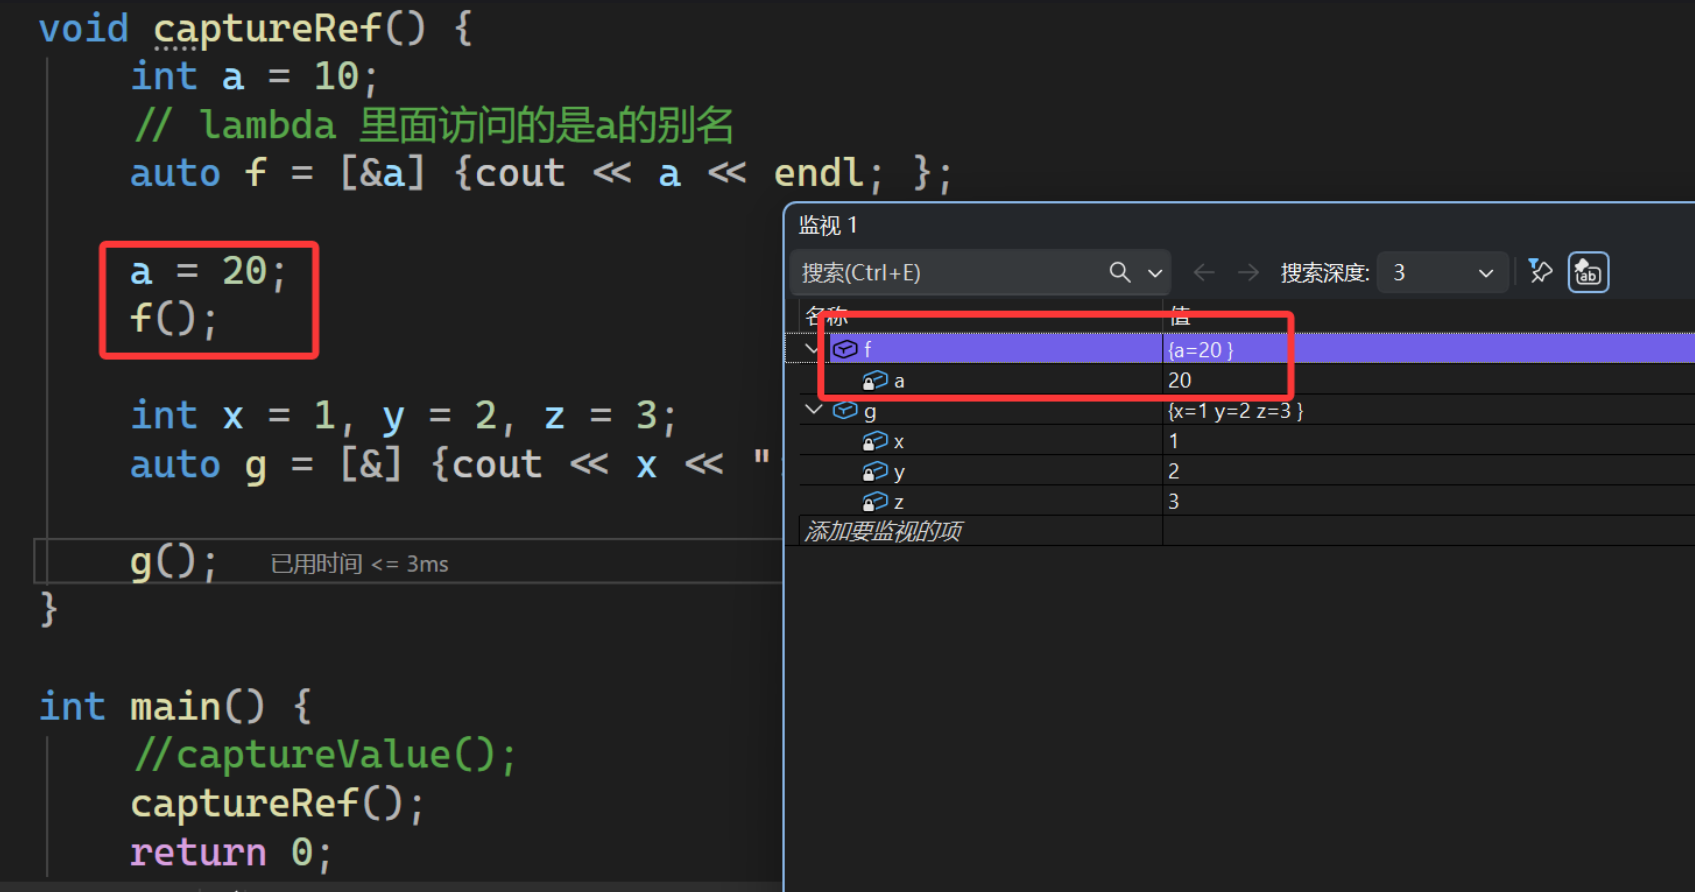This screenshot has height=892, width=1695.
Task: Click the code line 'int a = 10;'
Action: click(254, 76)
